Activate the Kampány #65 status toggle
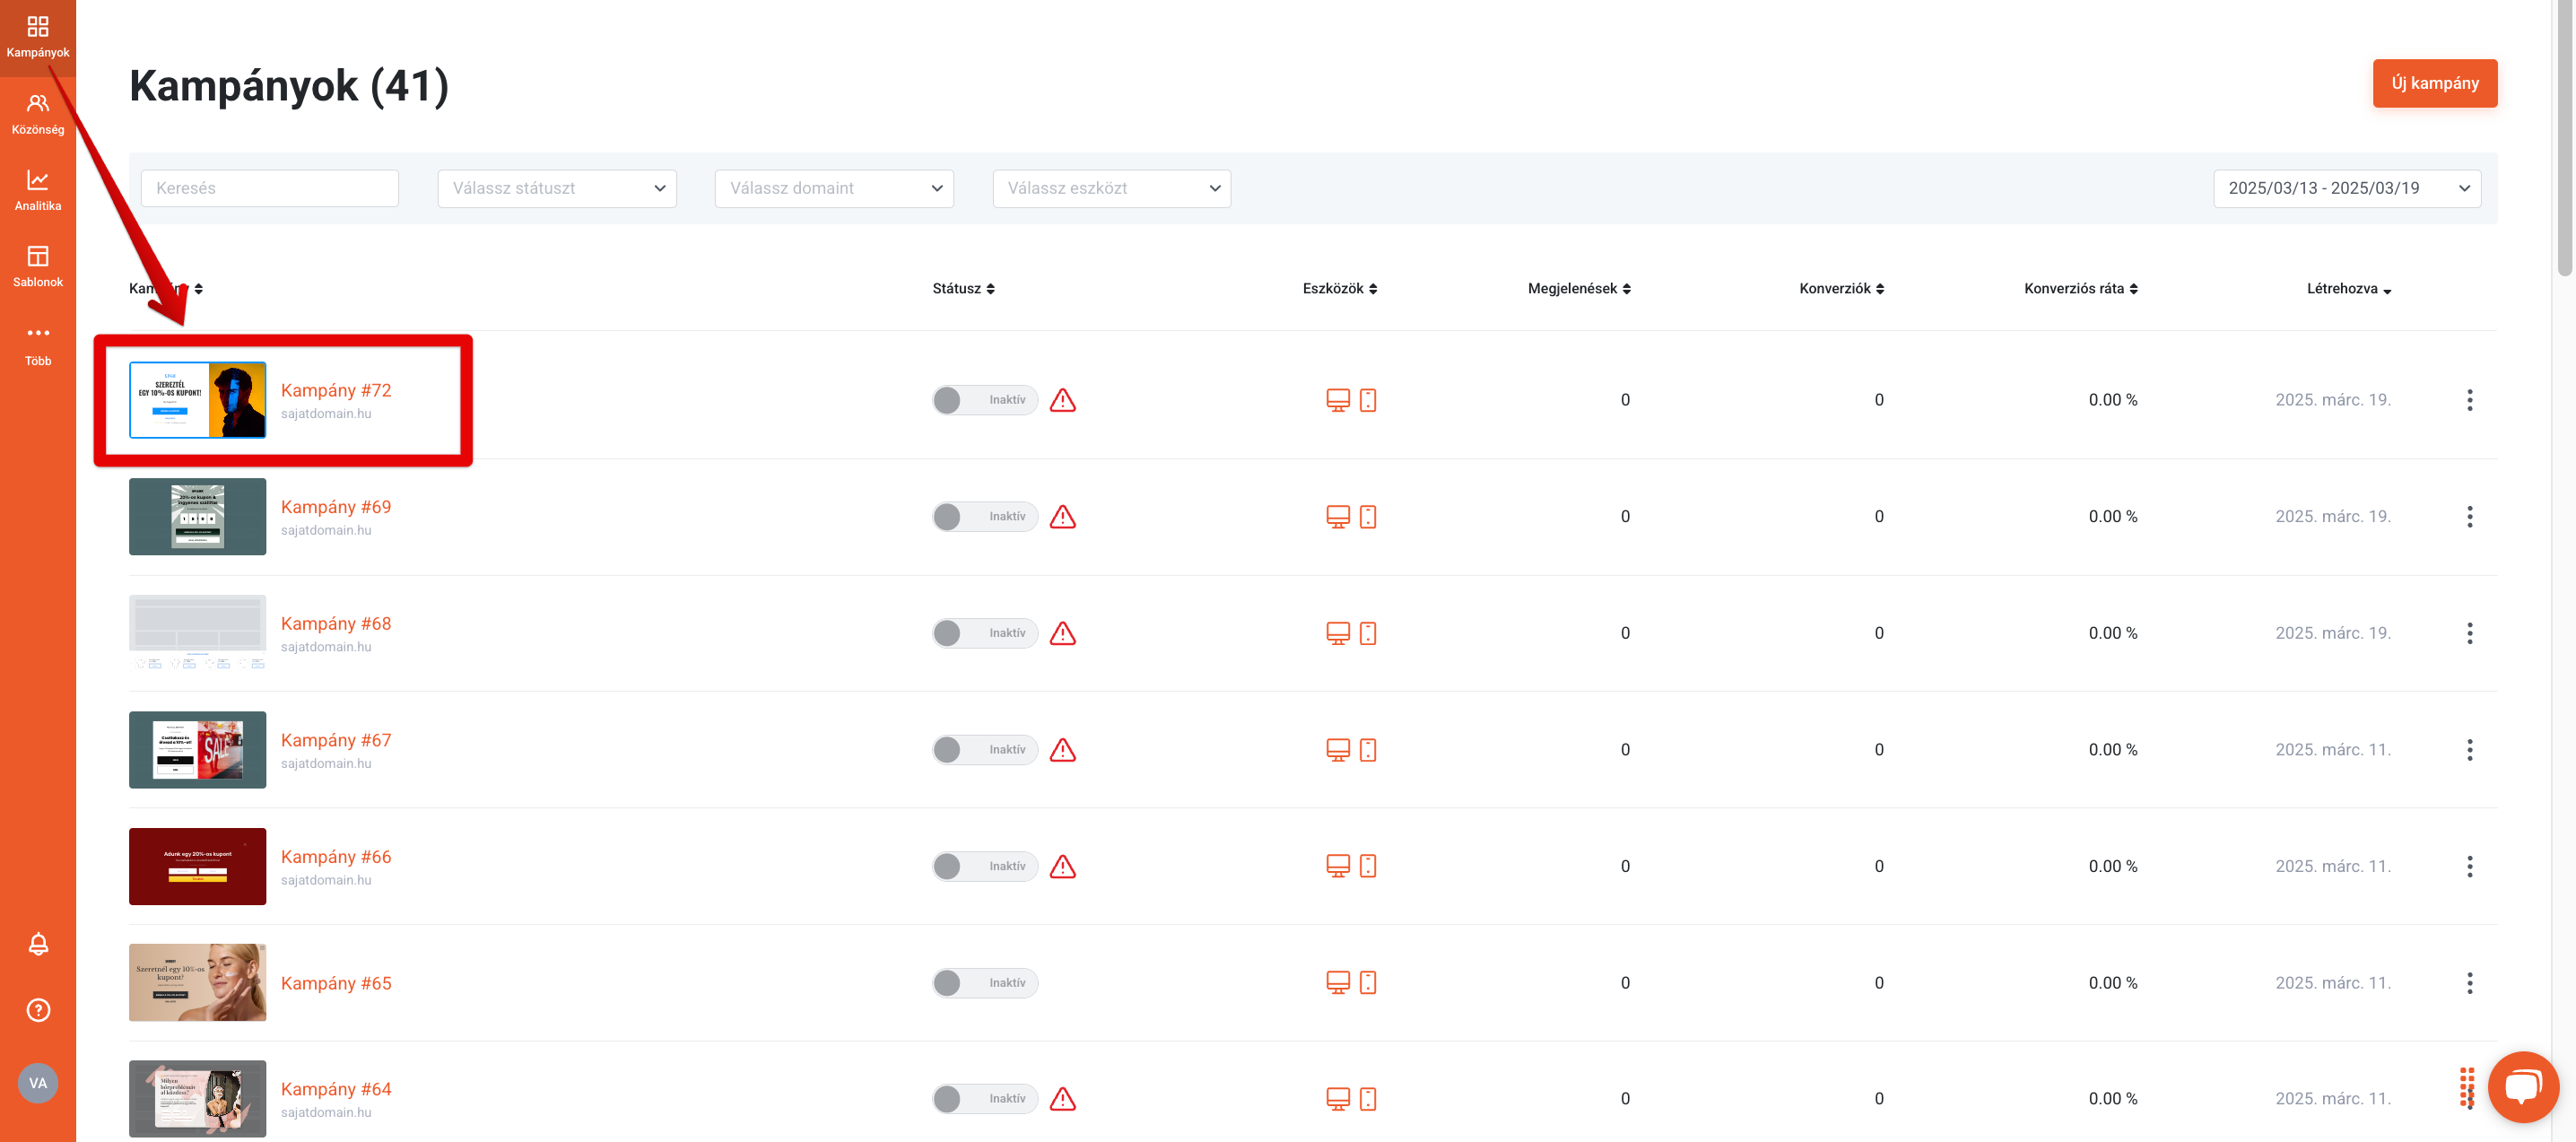Image resolution: width=2576 pixels, height=1142 pixels. click(985, 983)
